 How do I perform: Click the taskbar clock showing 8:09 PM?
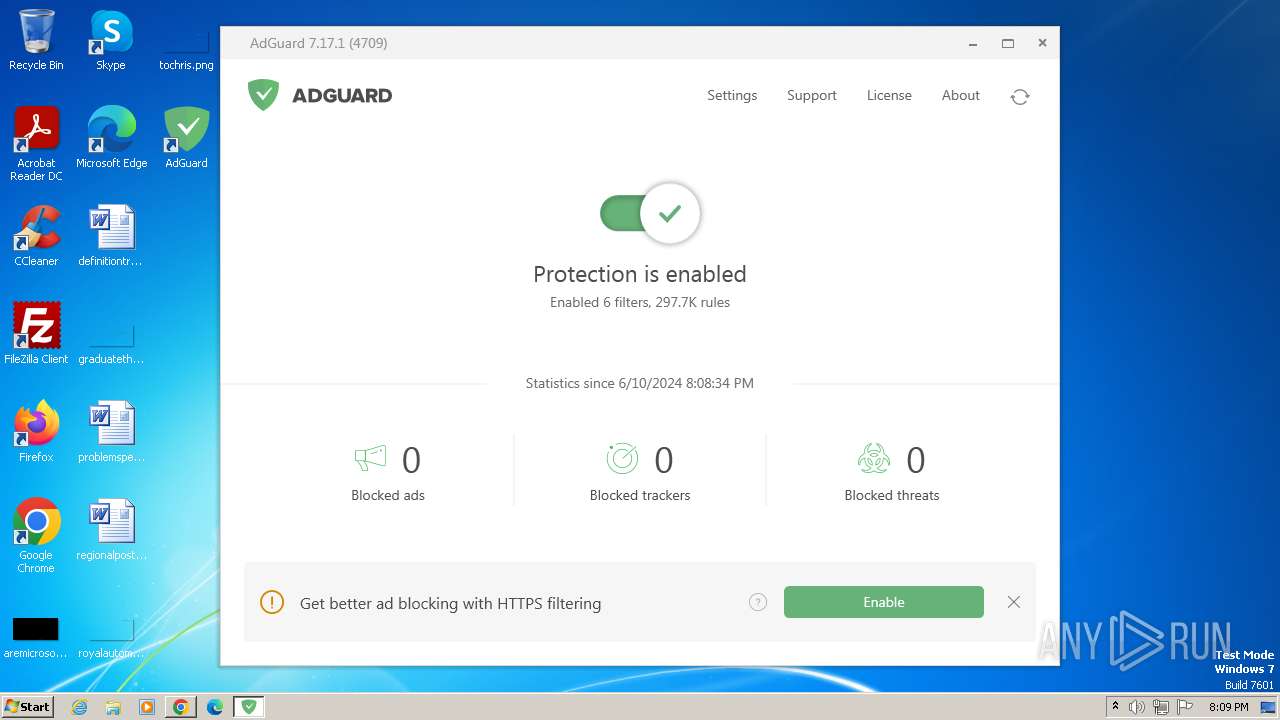1229,707
